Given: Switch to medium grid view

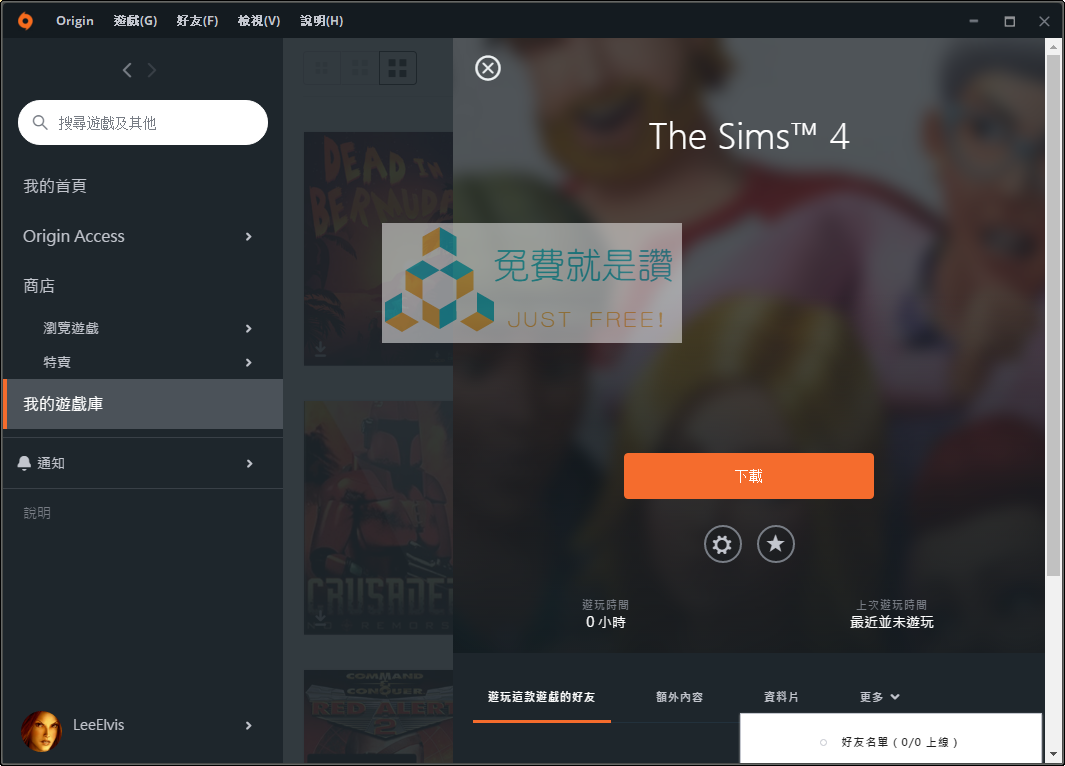Looking at the screenshot, I should 359,68.
